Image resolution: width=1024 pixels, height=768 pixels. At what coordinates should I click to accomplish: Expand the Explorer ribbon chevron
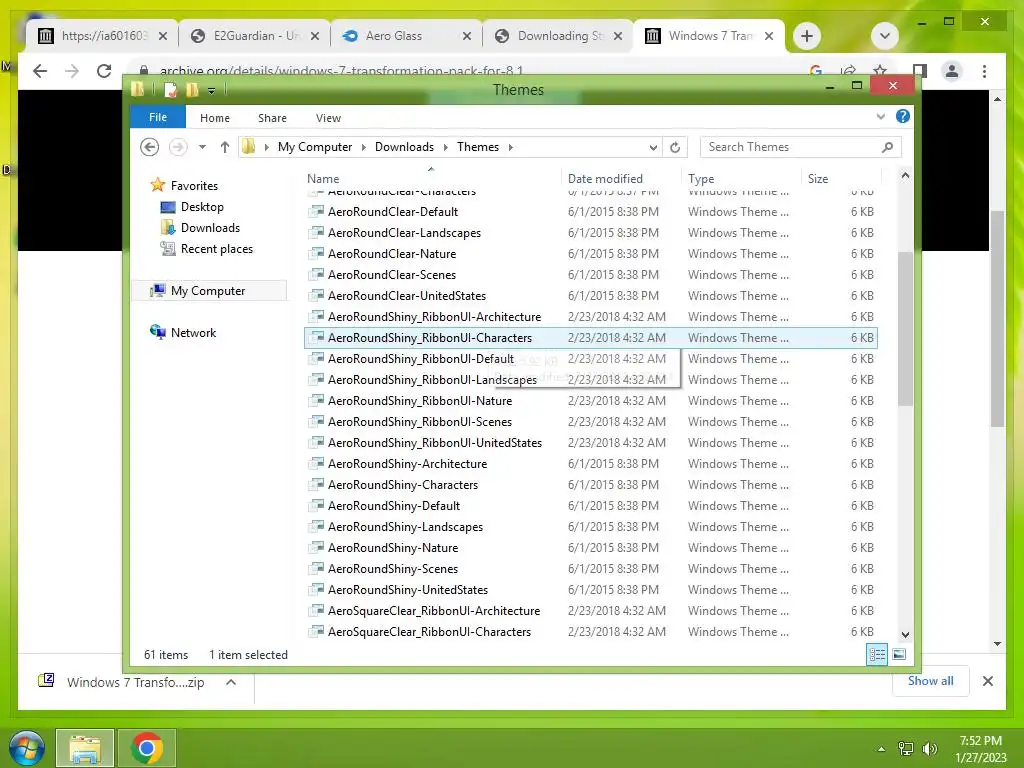[x=880, y=117]
